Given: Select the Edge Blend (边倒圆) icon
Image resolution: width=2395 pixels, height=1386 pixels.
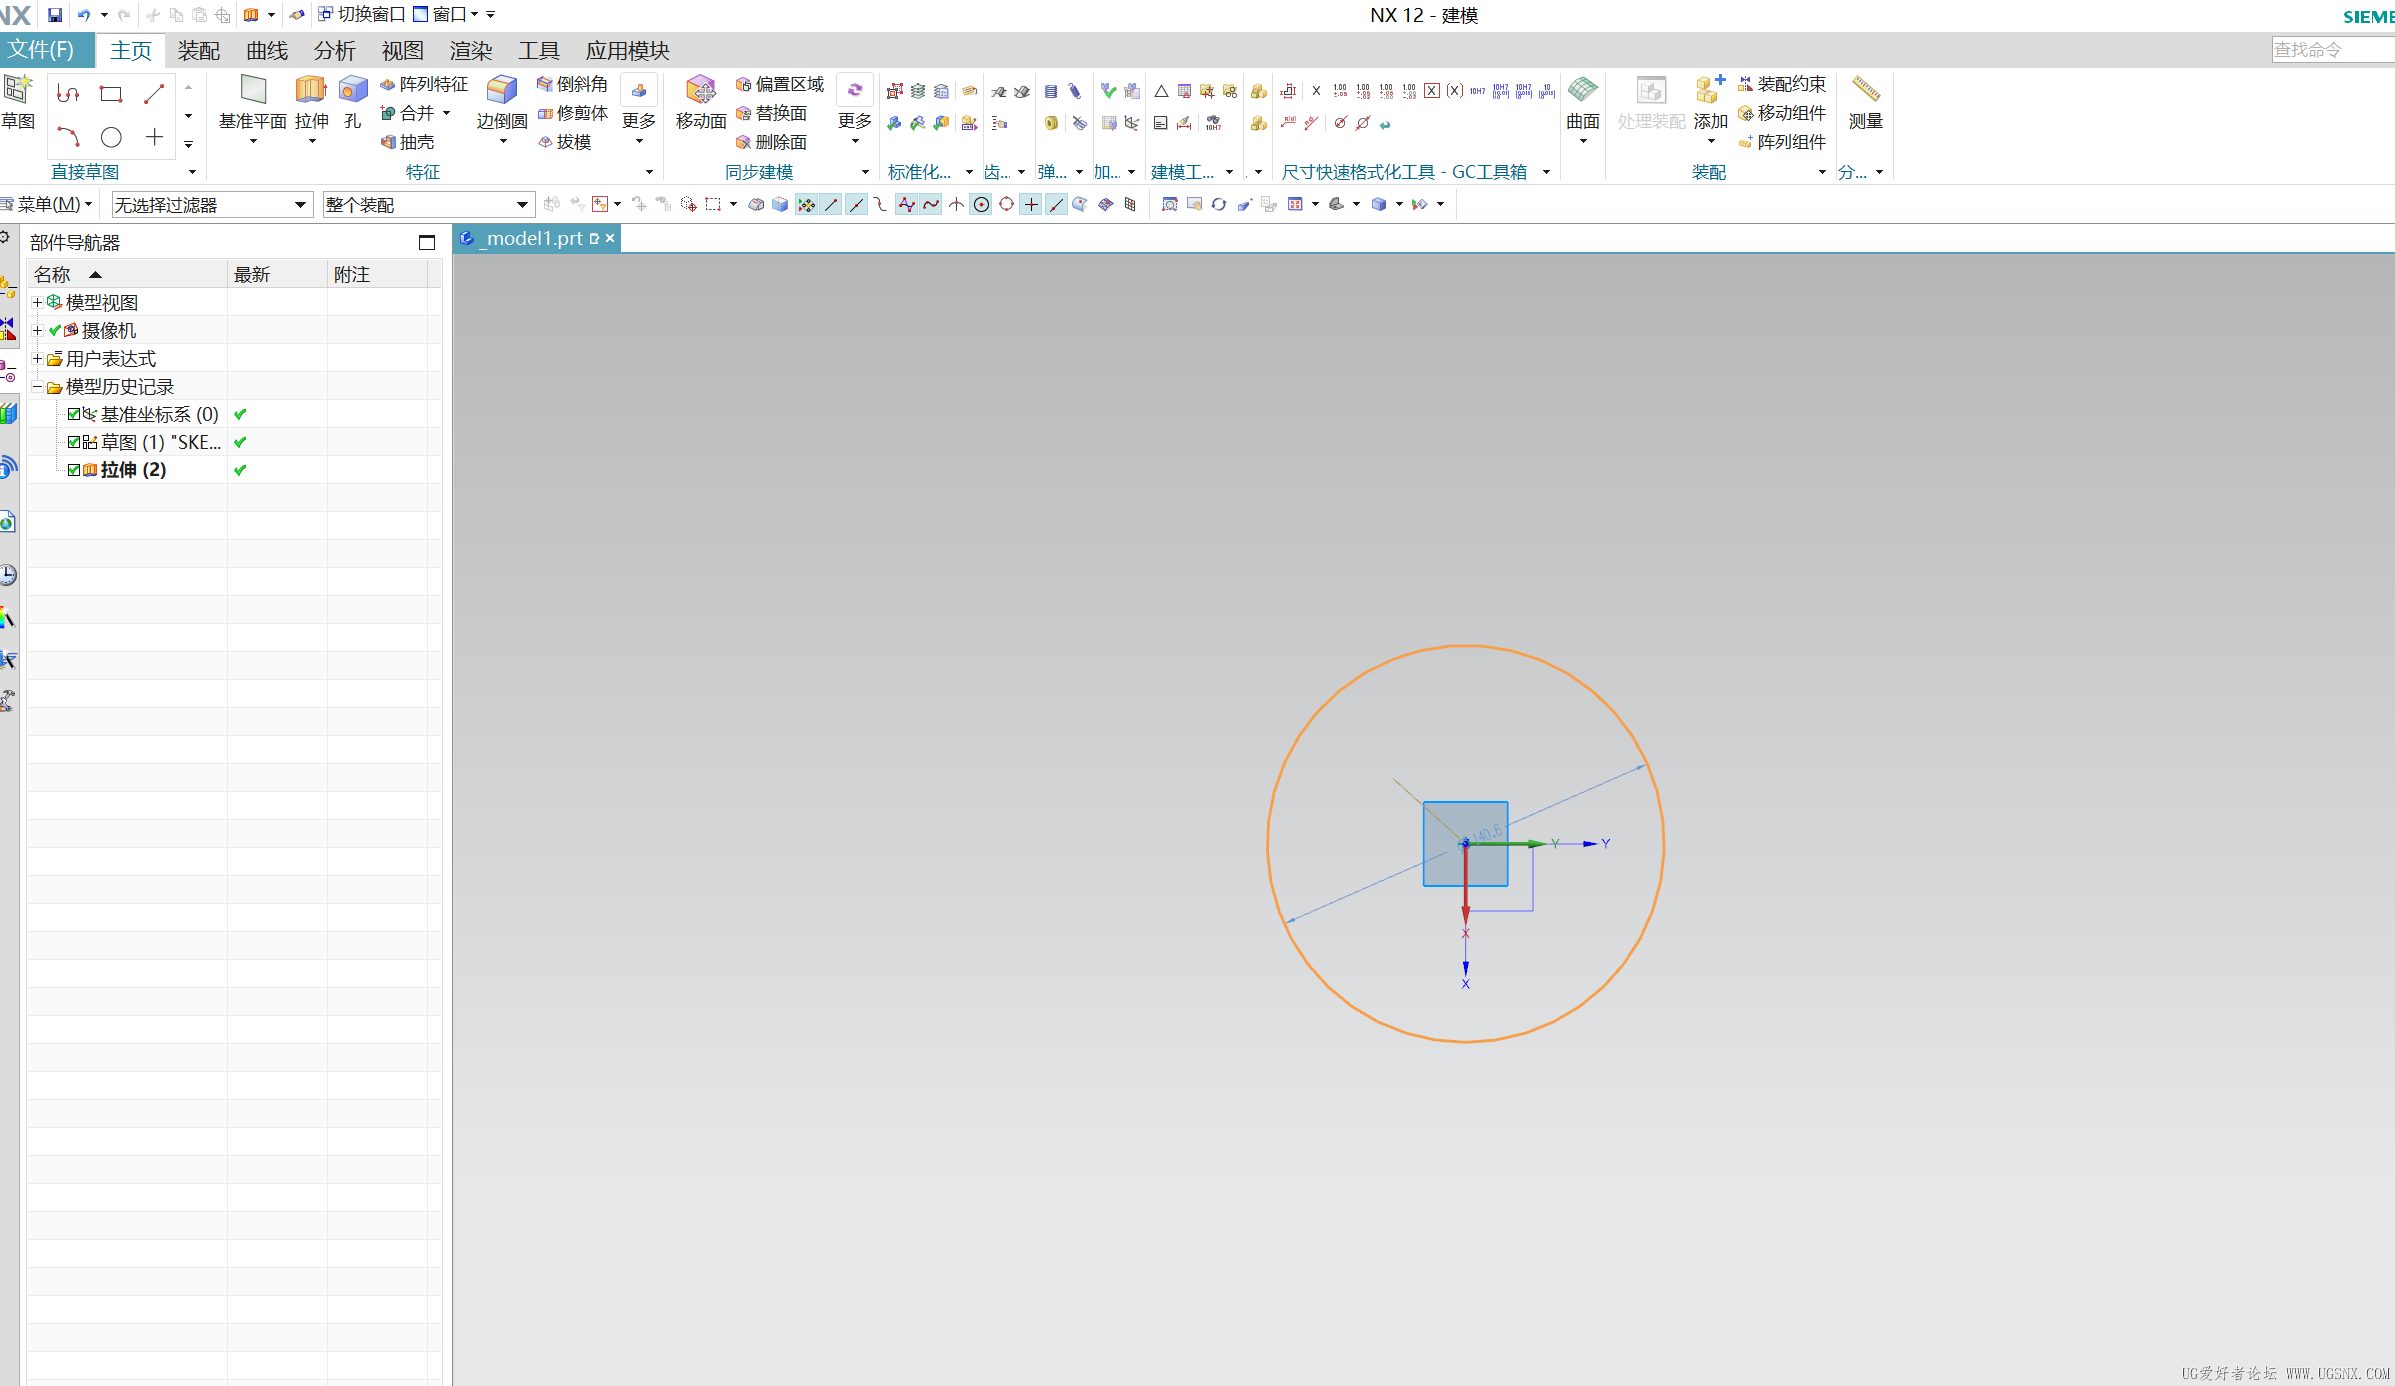Looking at the screenshot, I should coord(502,90).
